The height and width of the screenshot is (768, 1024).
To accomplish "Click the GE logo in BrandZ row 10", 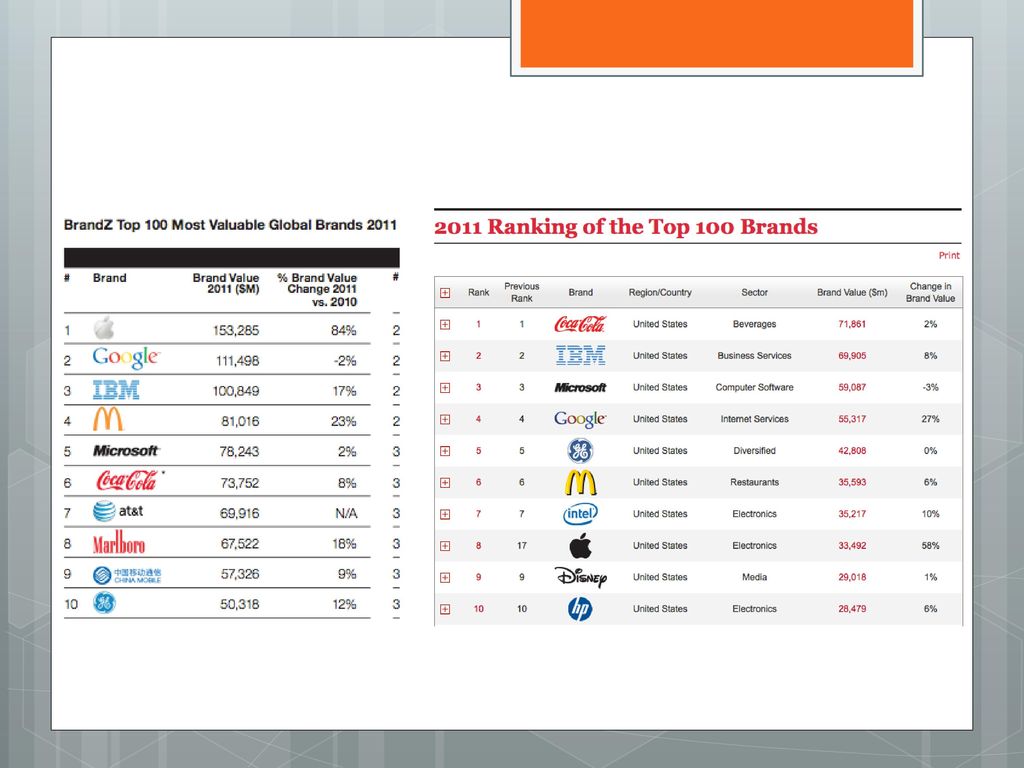I will coord(104,602).
